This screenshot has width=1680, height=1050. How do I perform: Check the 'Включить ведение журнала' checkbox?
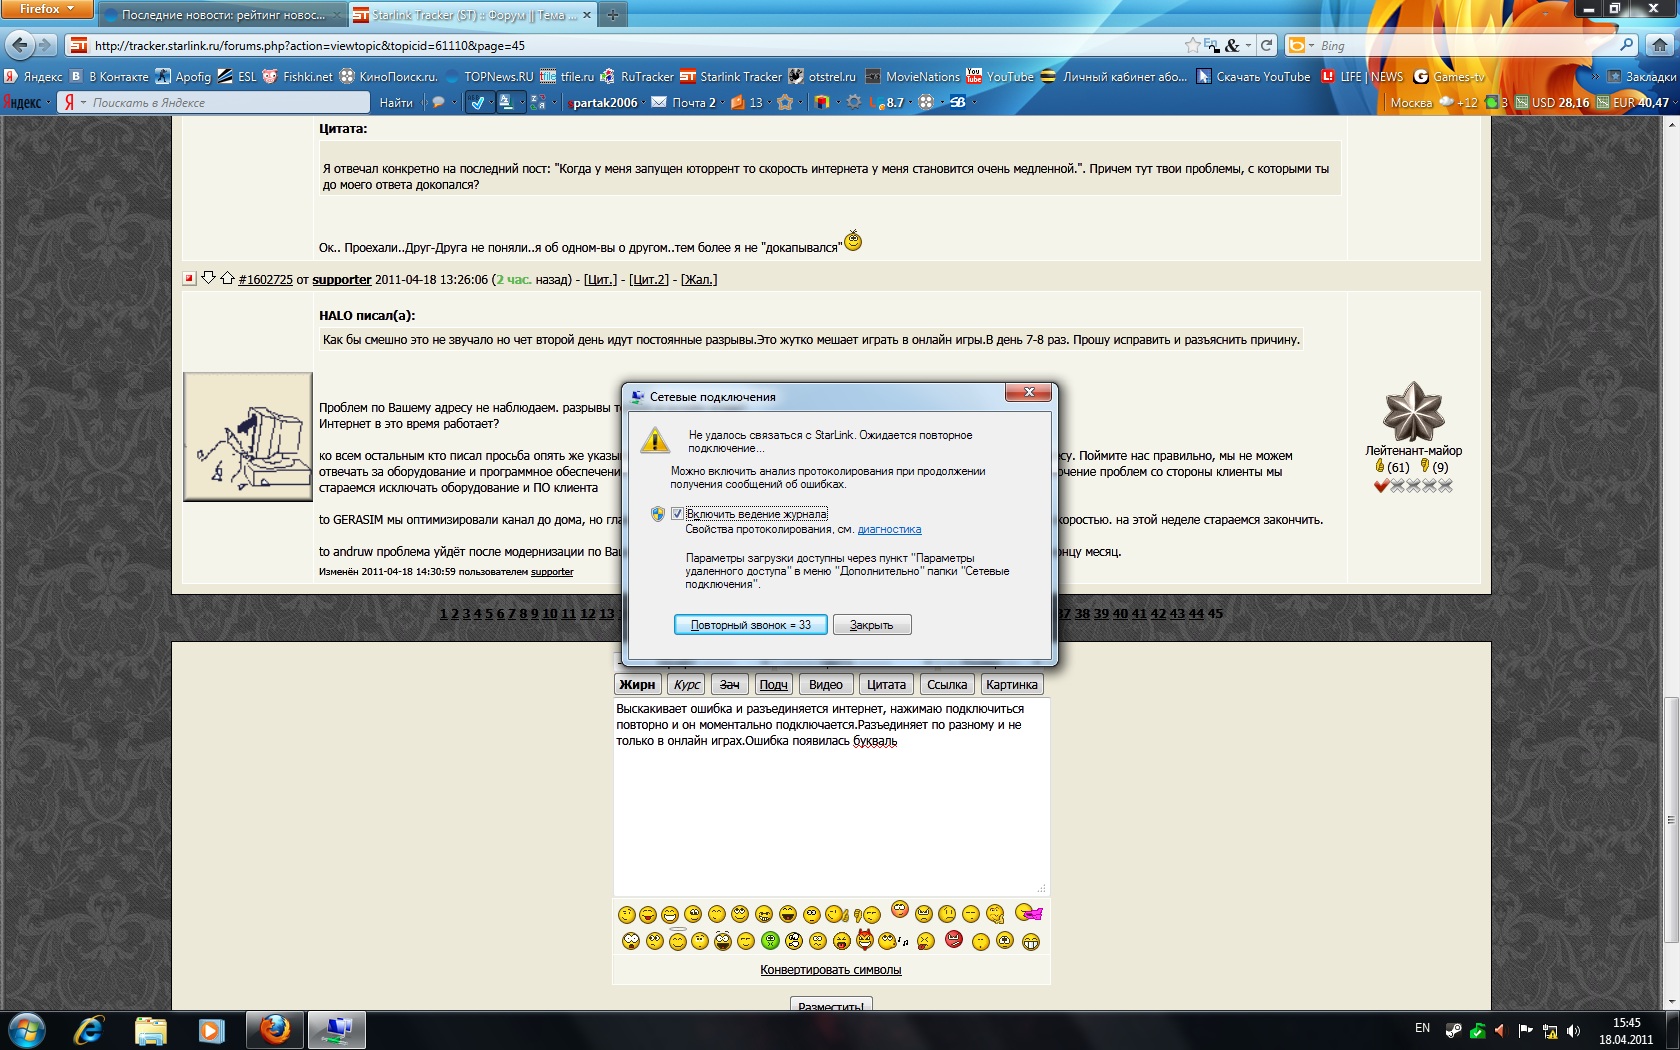pyautogui.click(x=677, y=513)
